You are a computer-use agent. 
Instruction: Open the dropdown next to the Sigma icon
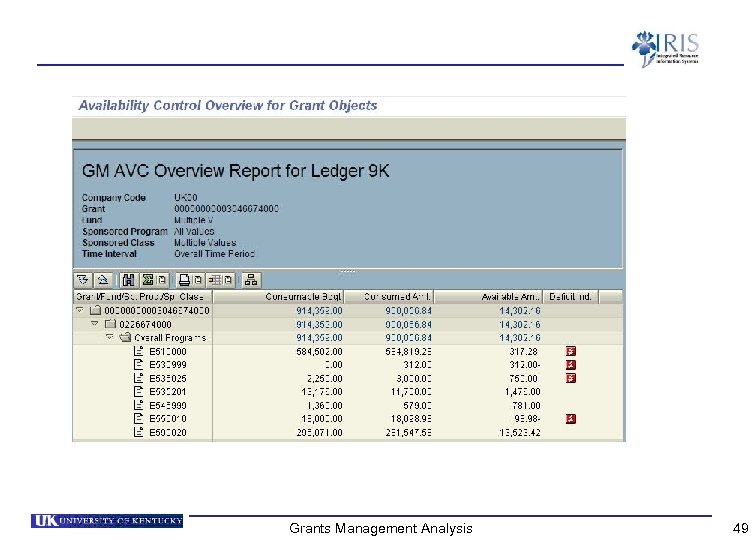(162, 280)
